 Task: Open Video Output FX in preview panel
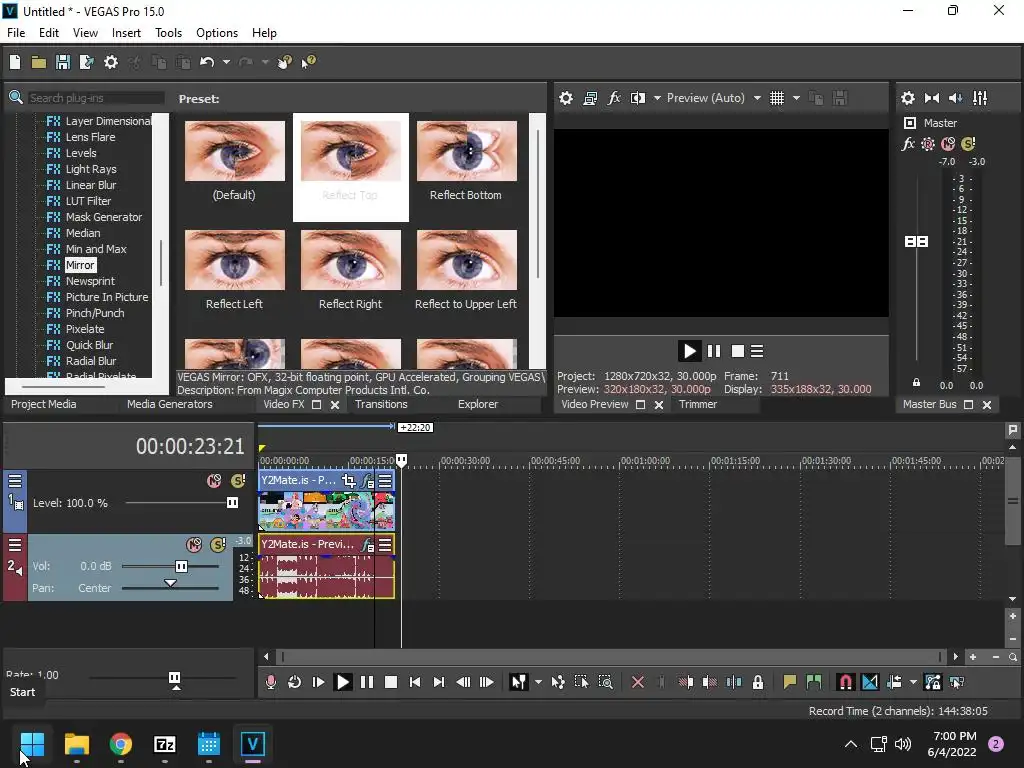coord(614,98)
